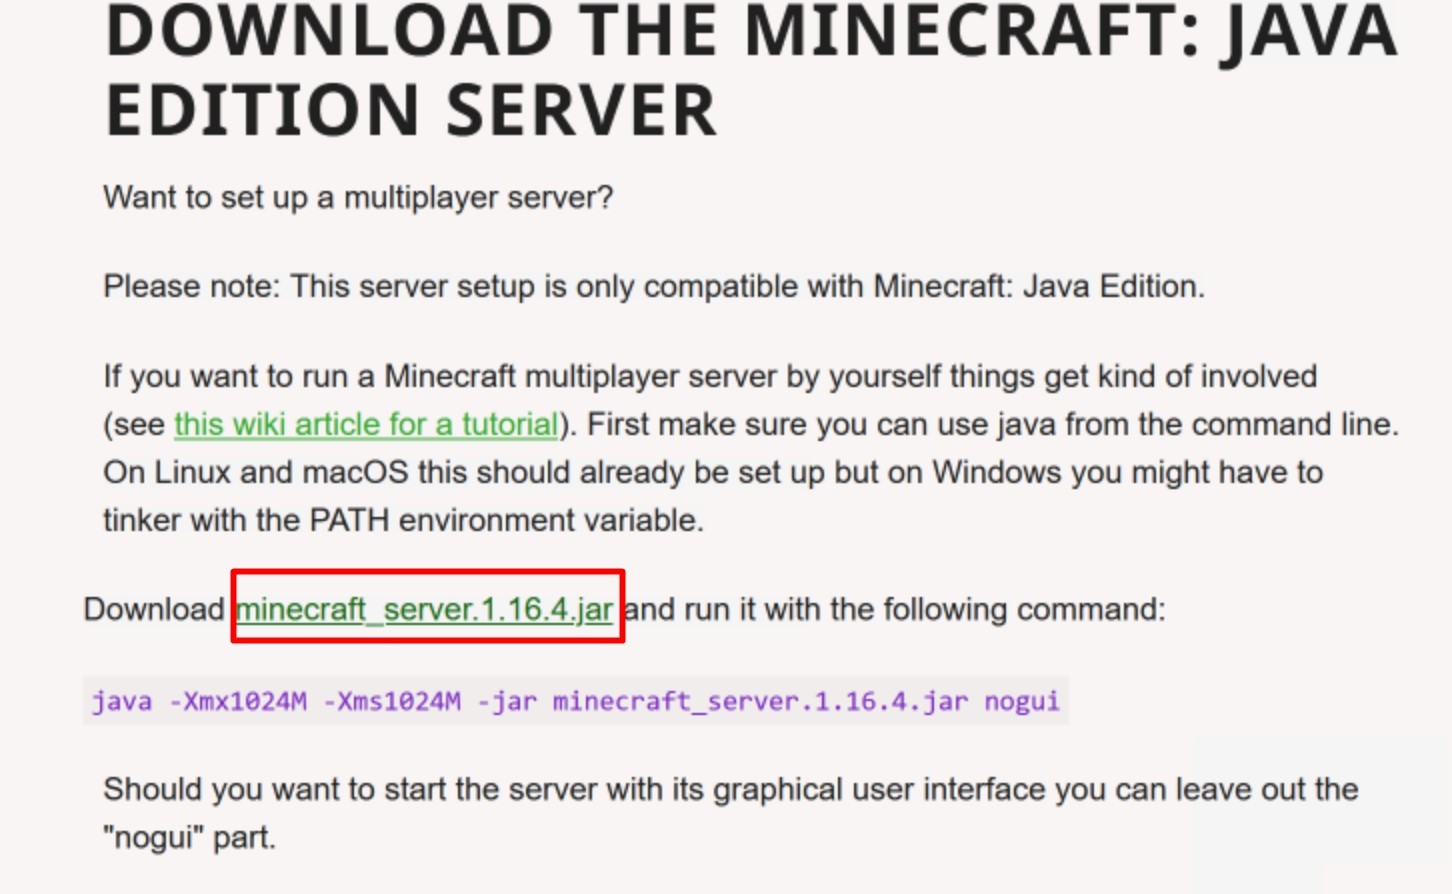This screenshot has height=894, width=1452.
Task: Open the wiki article tutorial link
Action: [x=365, y=424]
